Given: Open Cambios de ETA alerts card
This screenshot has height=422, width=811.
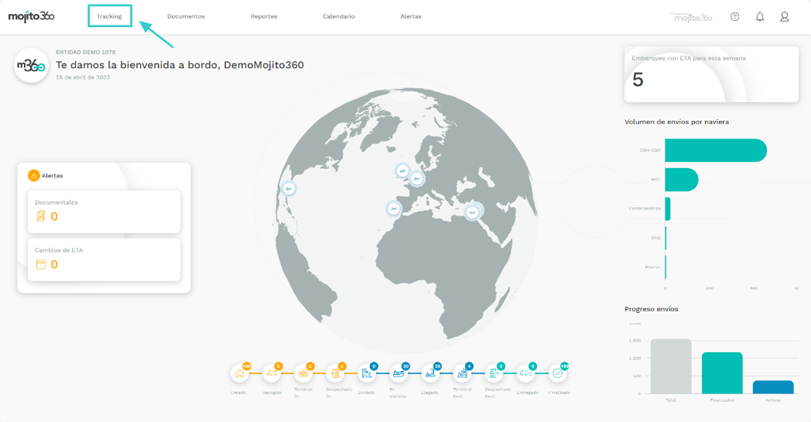Looking at the screenshot, I should point(104,259).
